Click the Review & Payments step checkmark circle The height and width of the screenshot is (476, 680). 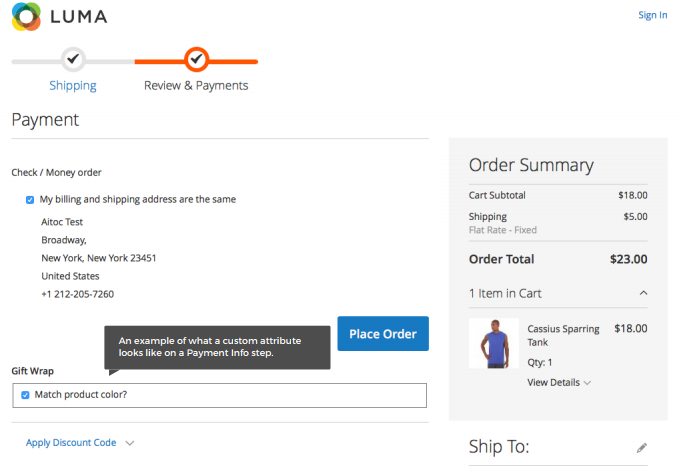196,59
